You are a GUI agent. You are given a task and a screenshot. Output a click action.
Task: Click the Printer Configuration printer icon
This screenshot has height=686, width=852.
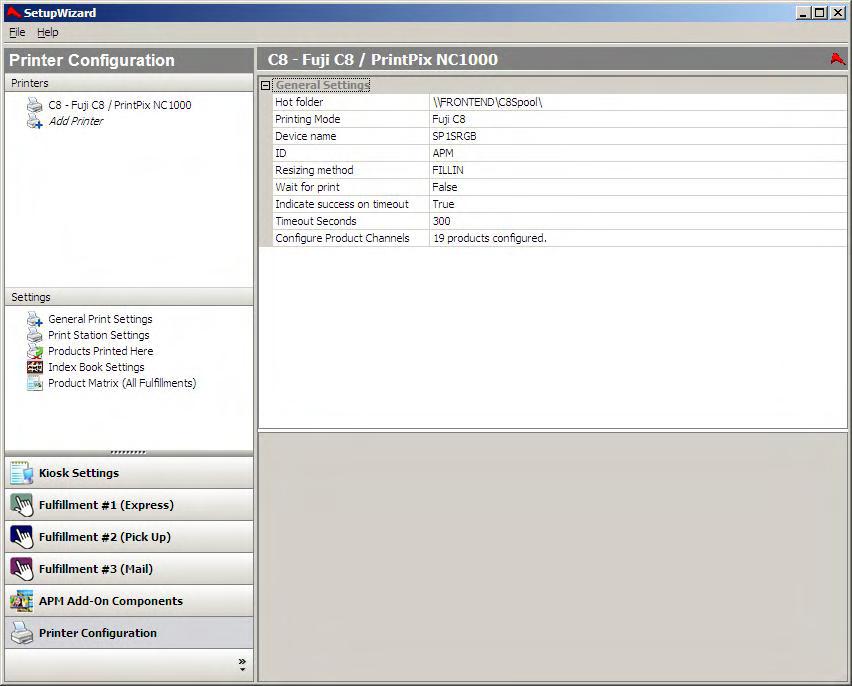[x=22, y=633]
